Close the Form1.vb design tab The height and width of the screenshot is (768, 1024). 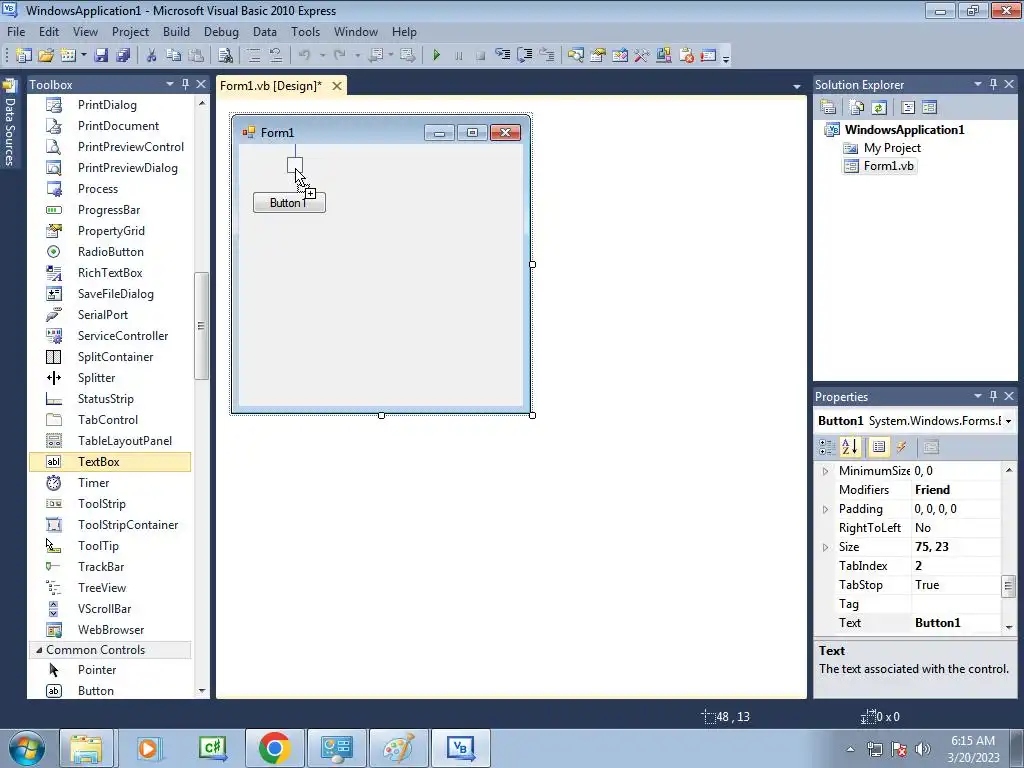337,86
